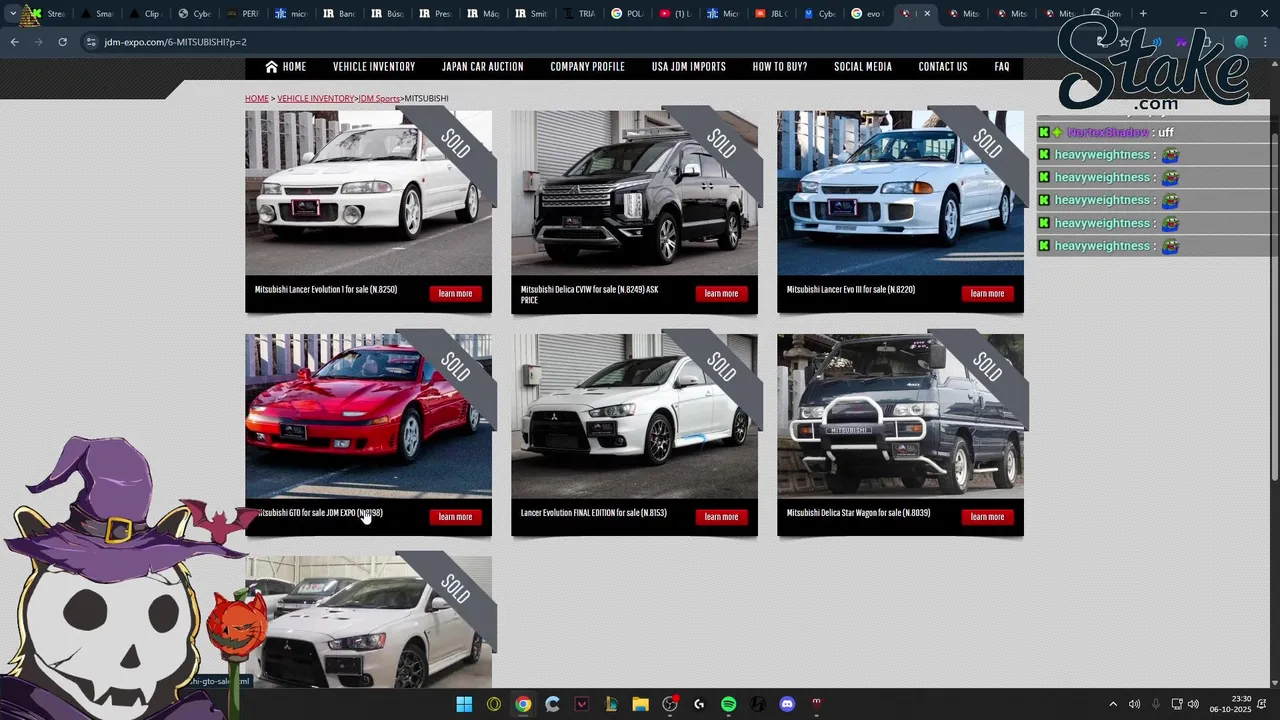The width and height of the screenshot is (1280, 720).
Task: Switch to the JBL tab
Action: click(772, 14)
